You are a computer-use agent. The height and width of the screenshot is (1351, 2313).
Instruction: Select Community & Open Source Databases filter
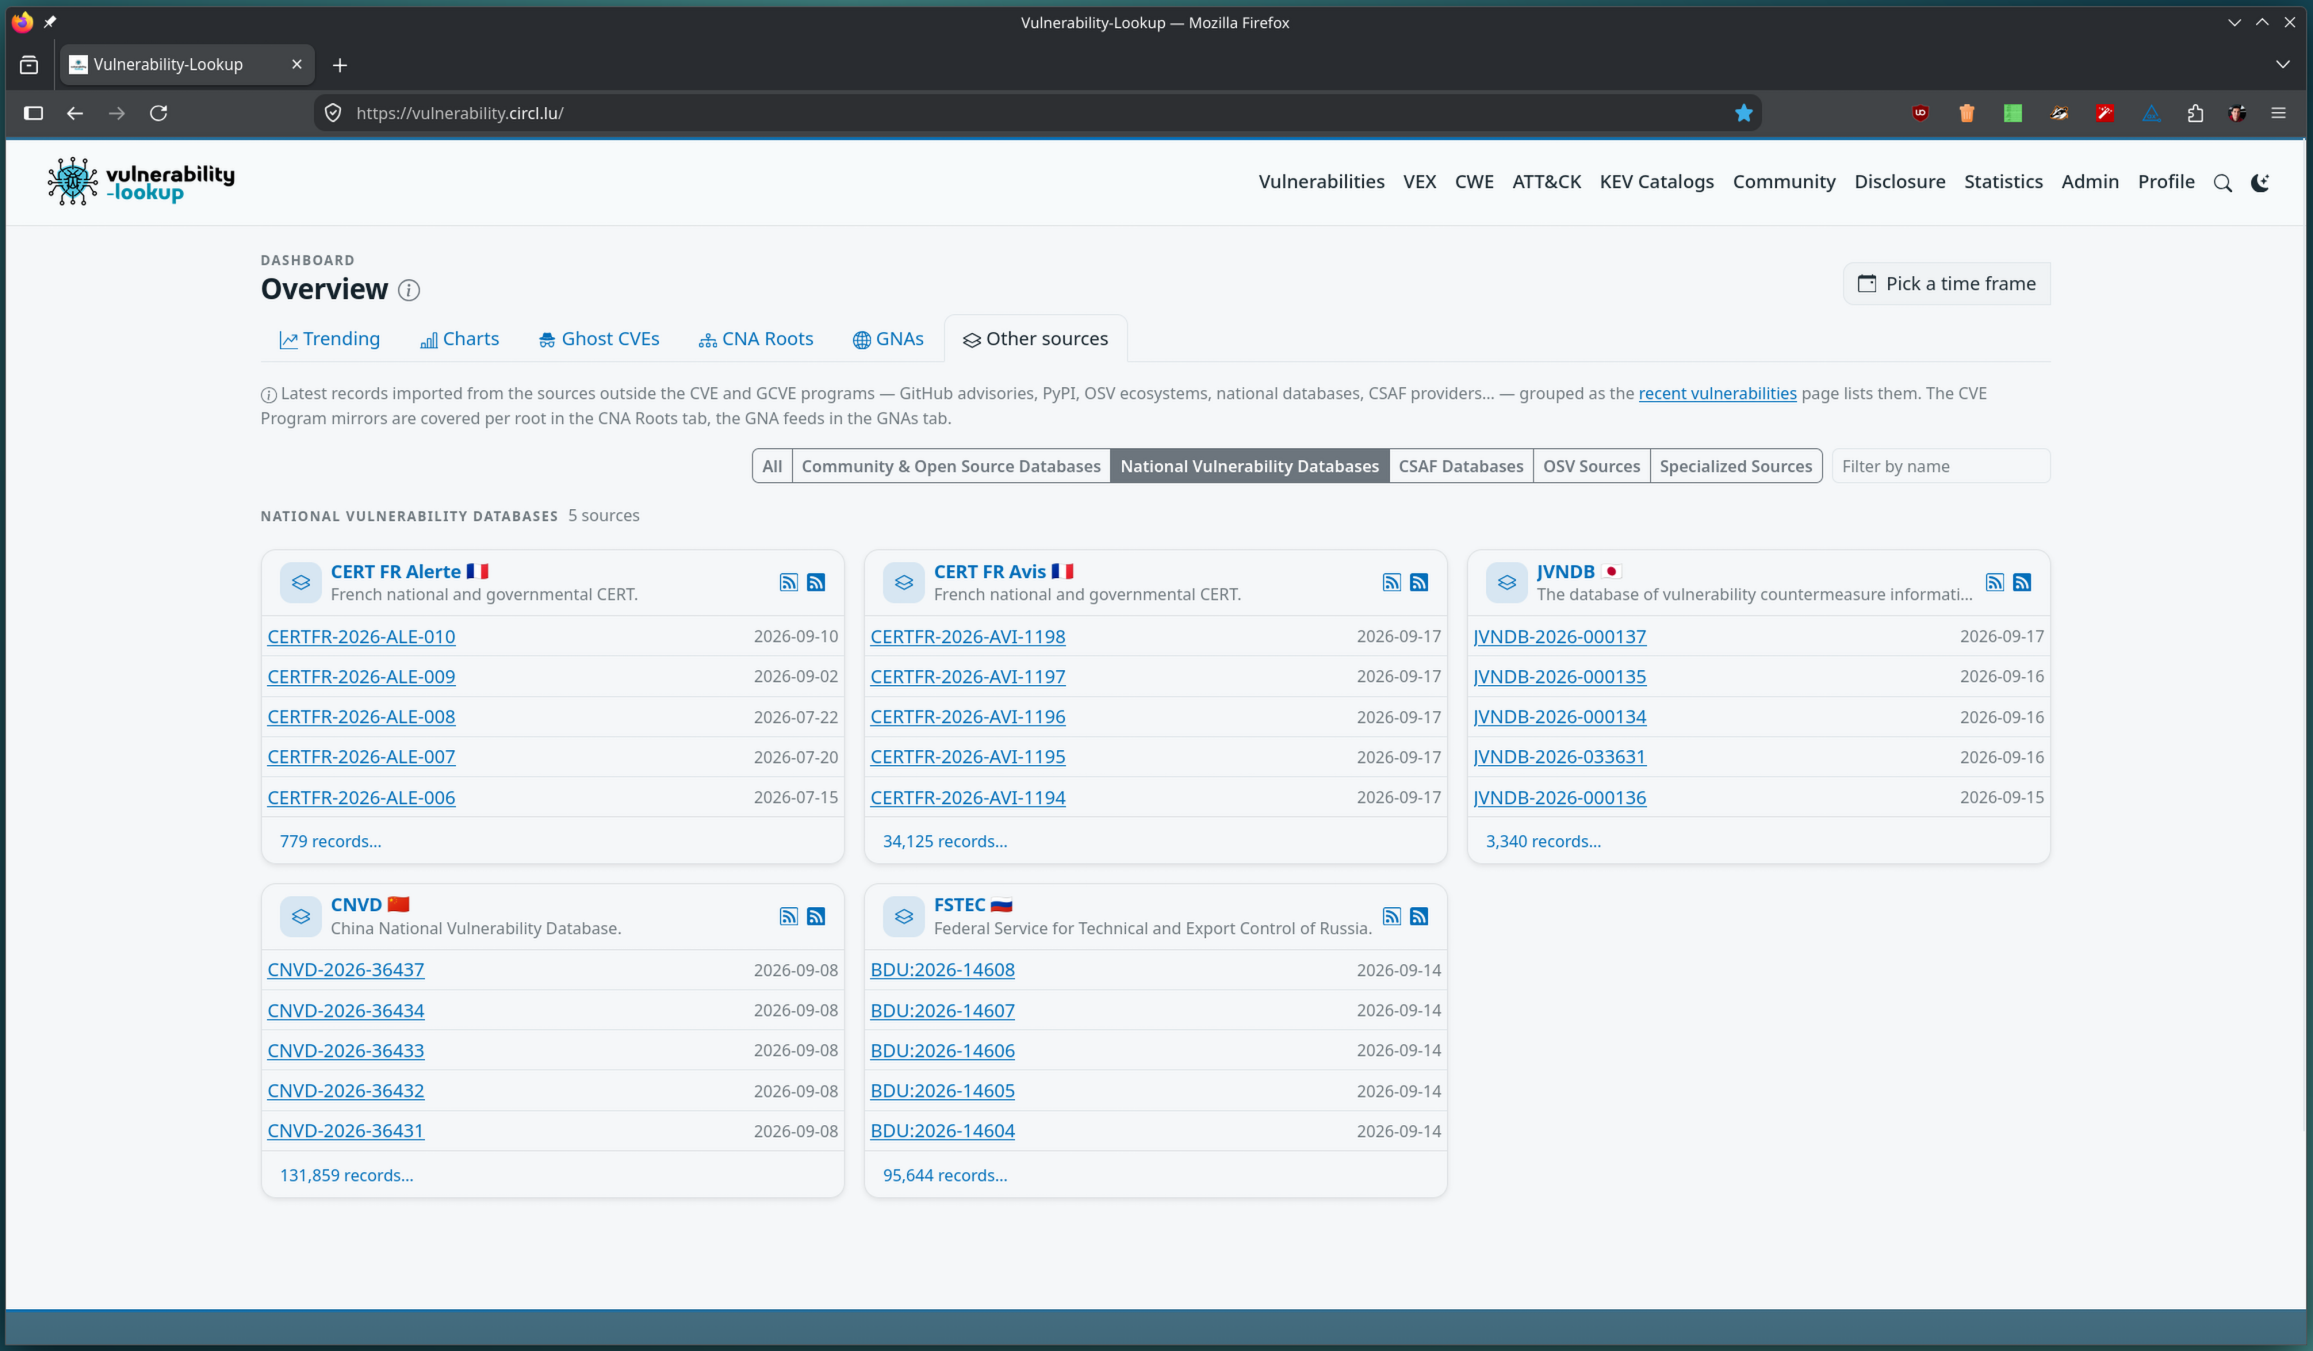click(951, 466)
